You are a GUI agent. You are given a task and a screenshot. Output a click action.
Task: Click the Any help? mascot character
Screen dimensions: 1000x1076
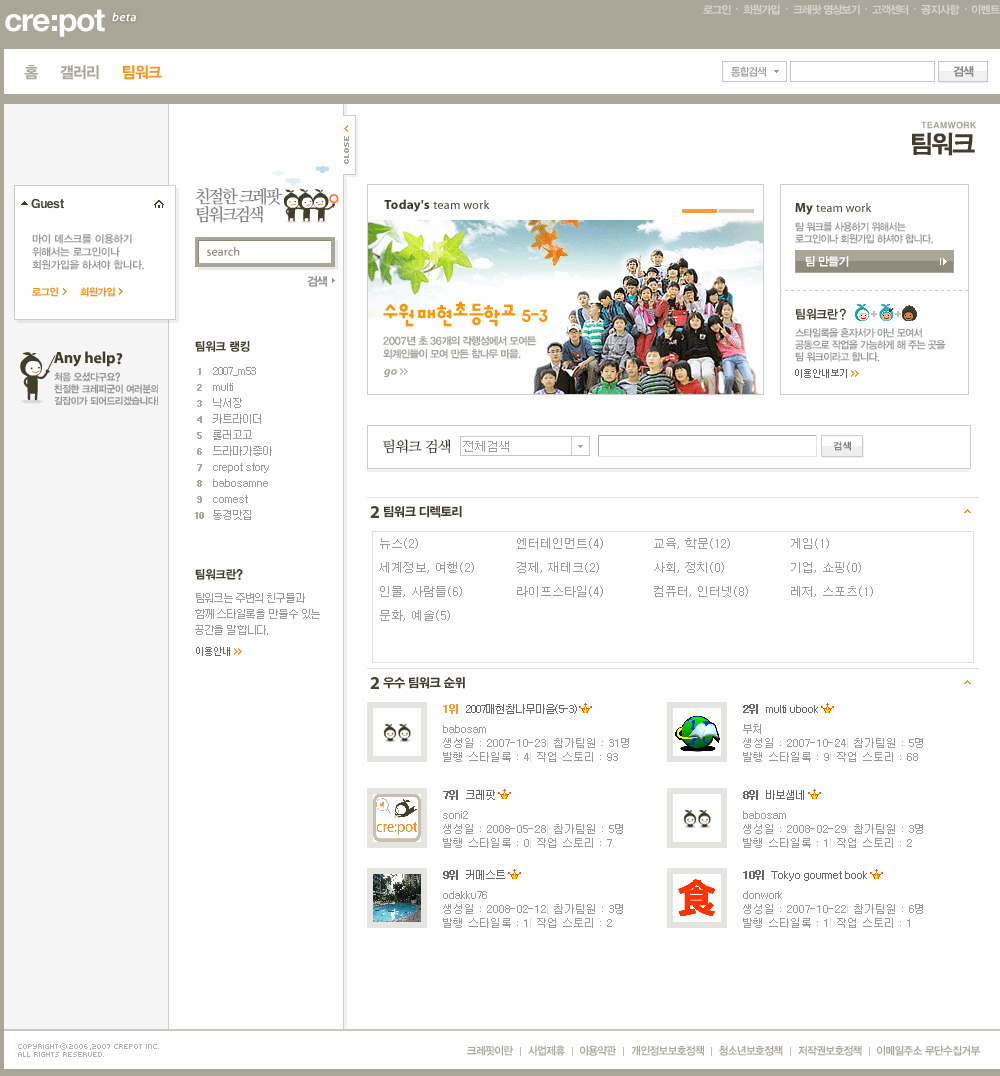(34, 376)
